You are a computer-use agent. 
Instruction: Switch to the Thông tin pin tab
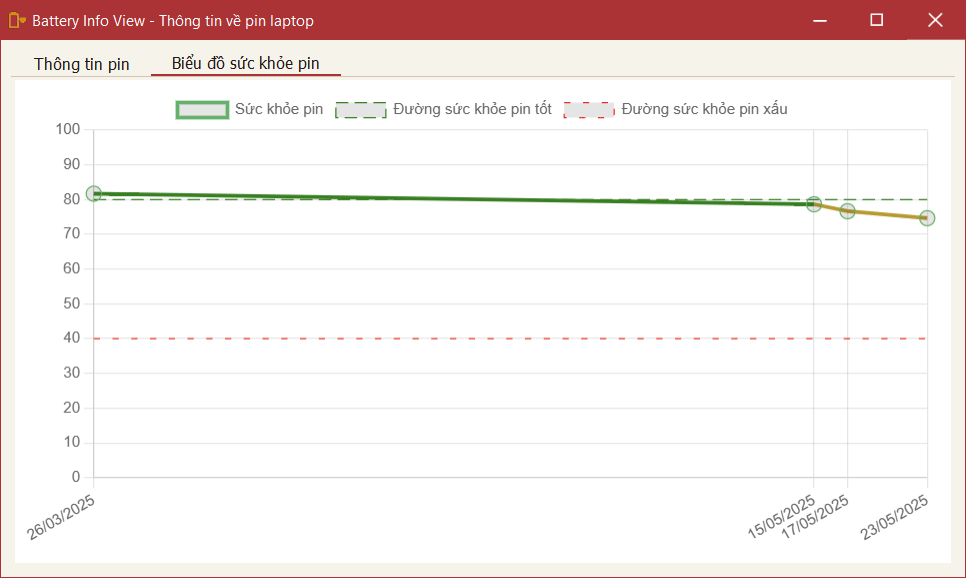[81, 64]
